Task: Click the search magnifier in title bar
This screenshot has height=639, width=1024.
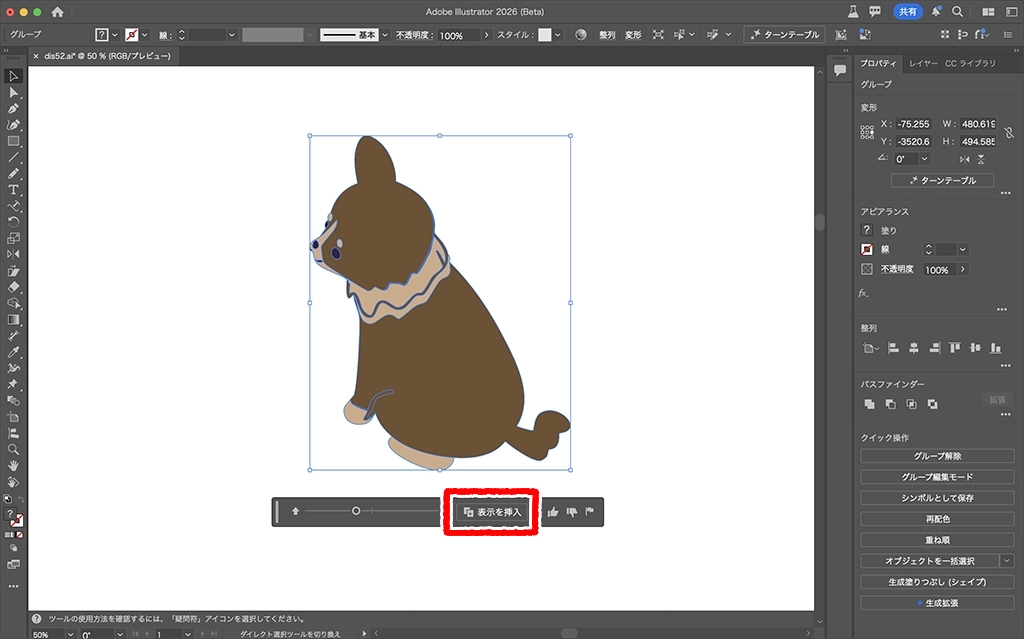Action: [x=957, y=12]
